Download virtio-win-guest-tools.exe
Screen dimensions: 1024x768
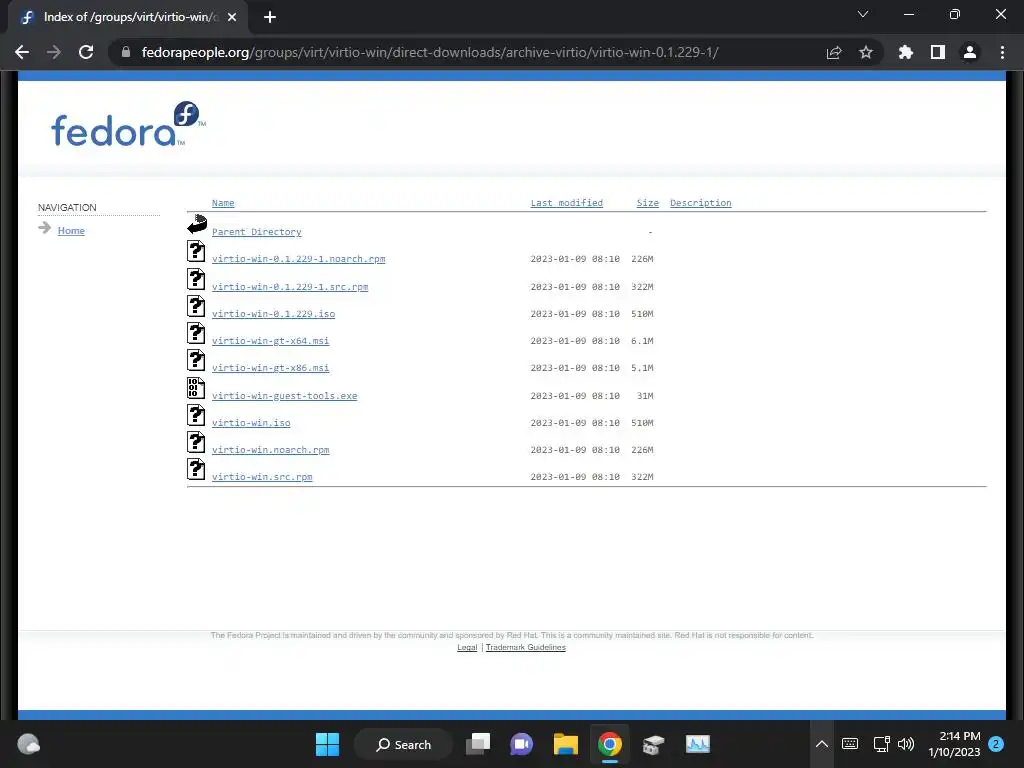pyautogui.click(x=284, y=396)
